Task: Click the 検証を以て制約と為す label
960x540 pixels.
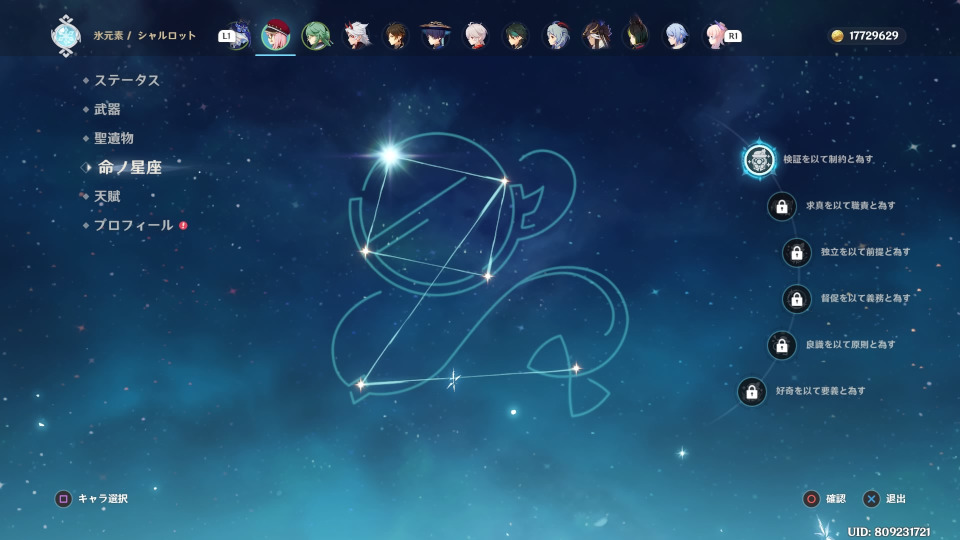Action: pos(828,159)
